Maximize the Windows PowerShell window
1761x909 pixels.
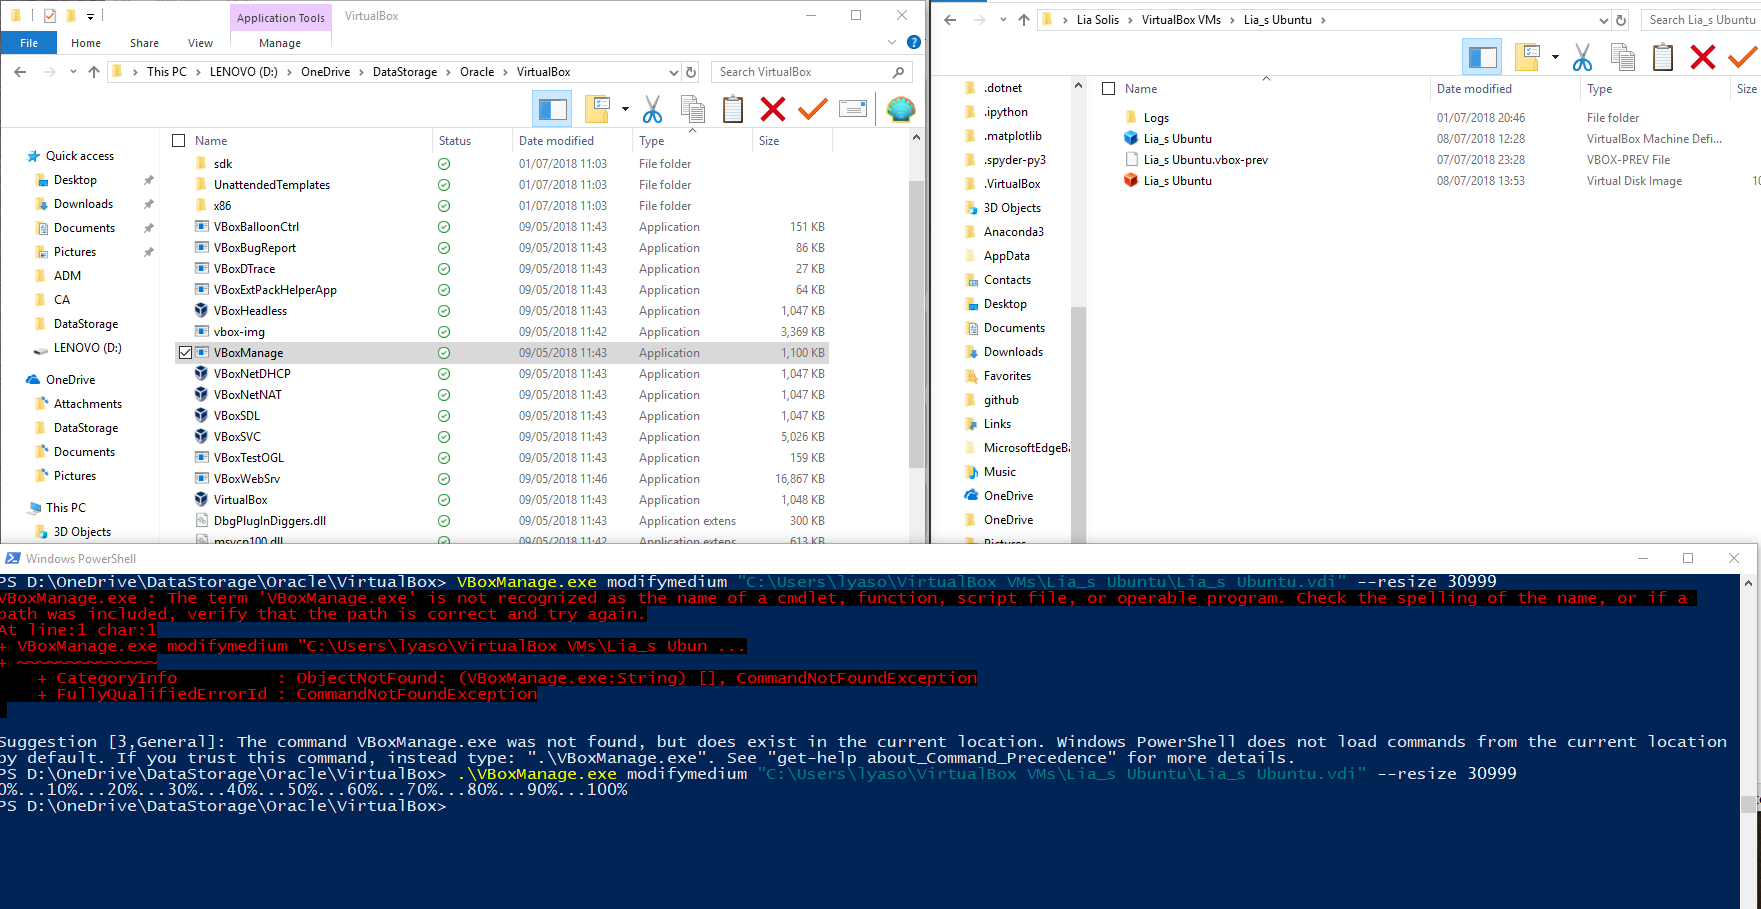click(1688, 558)
